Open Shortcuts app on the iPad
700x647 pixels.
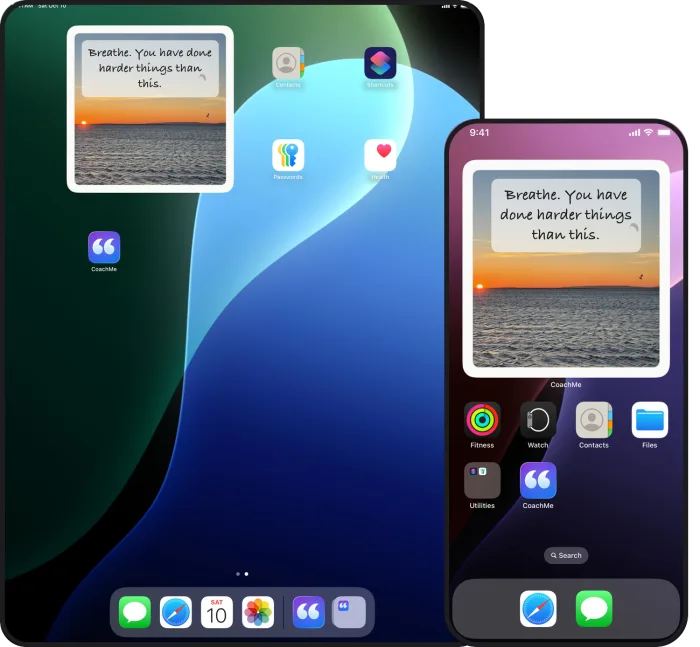(380, 63)
